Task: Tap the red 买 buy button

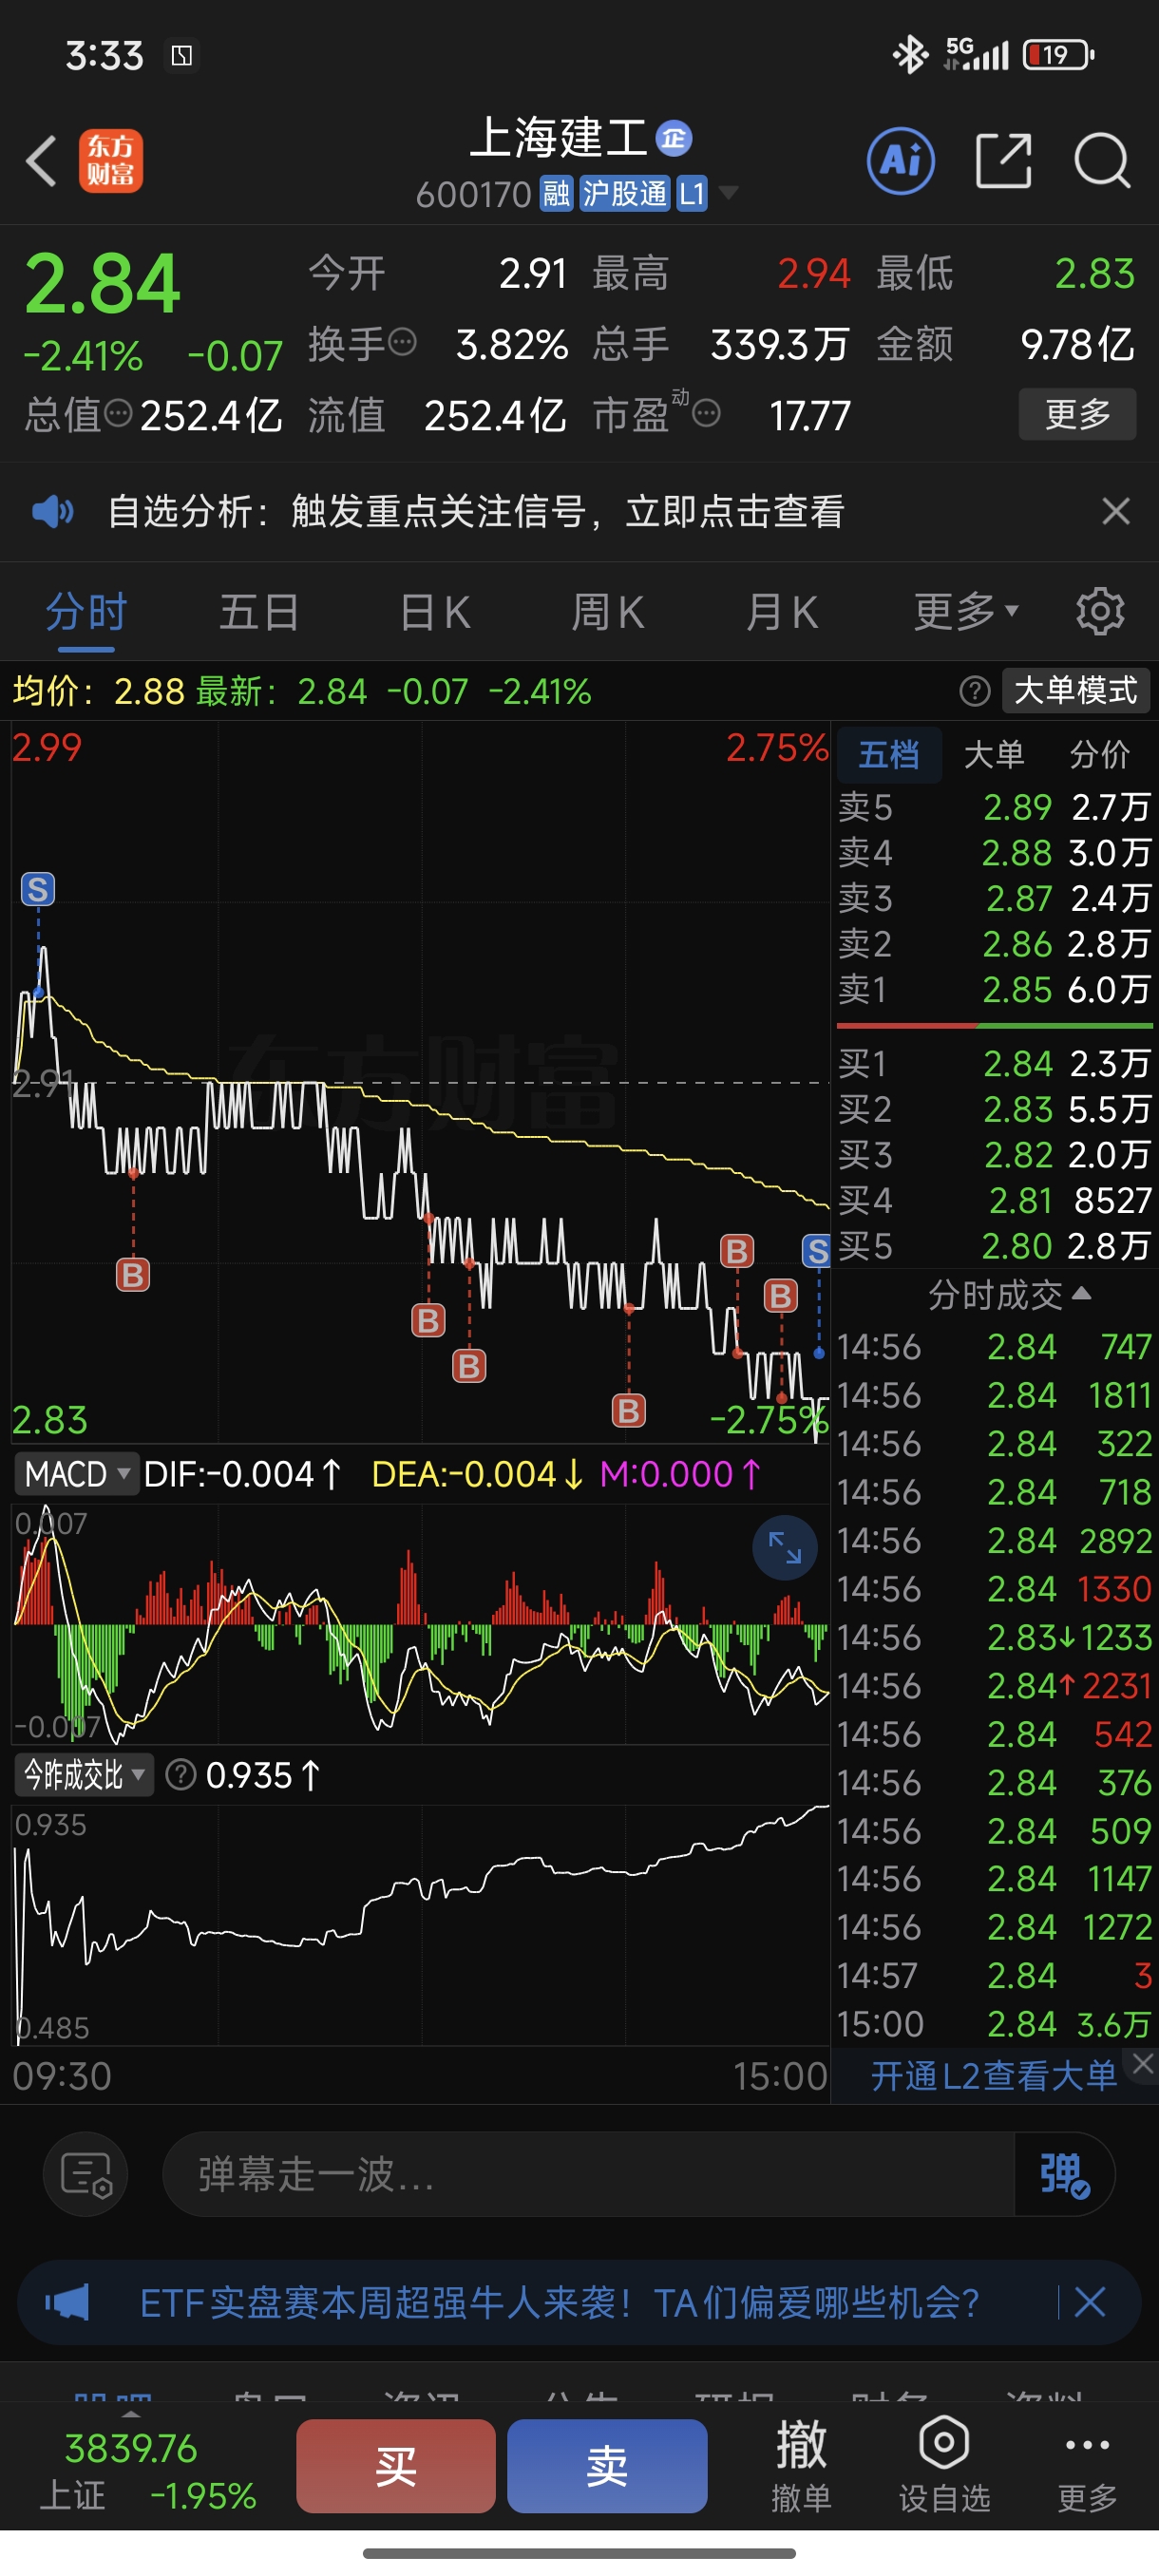Action: point(396,2466)
